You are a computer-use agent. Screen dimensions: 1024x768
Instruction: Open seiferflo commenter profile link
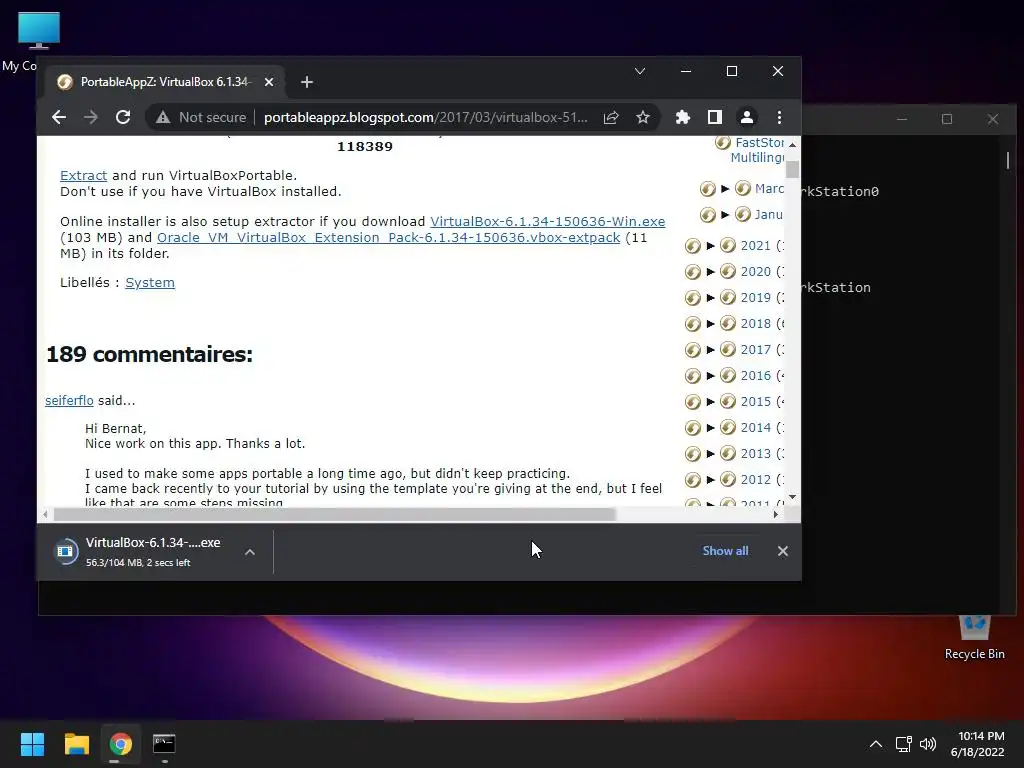tap(69, 400)
